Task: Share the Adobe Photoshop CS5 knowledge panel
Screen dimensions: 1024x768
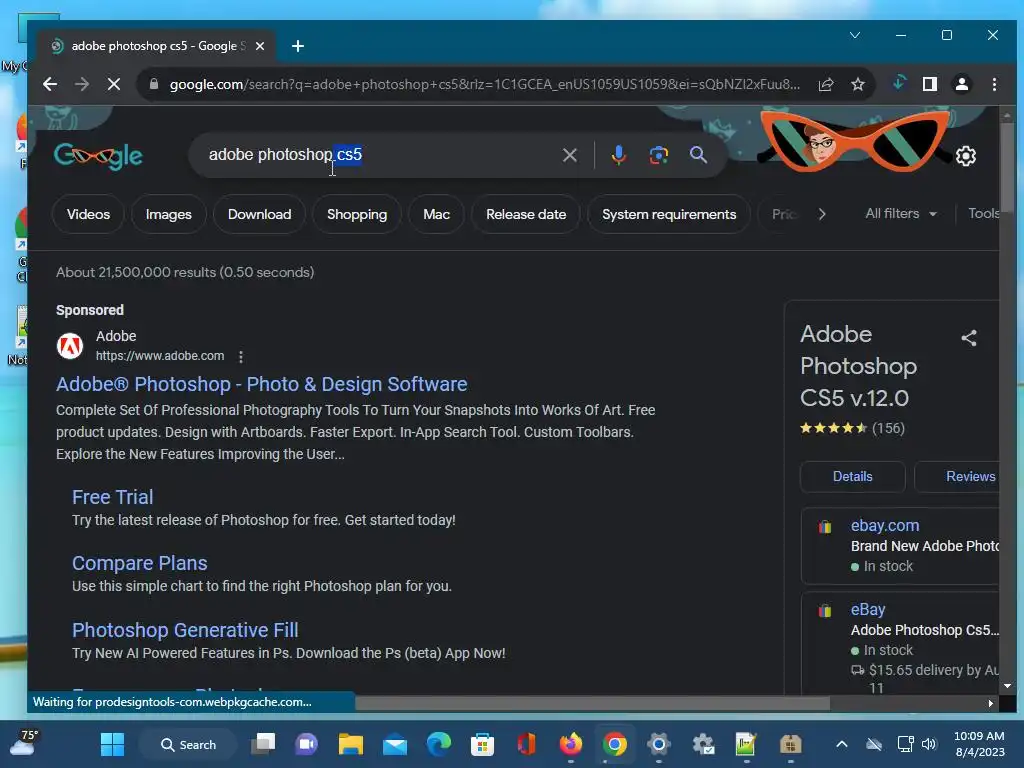Action: 969,338
